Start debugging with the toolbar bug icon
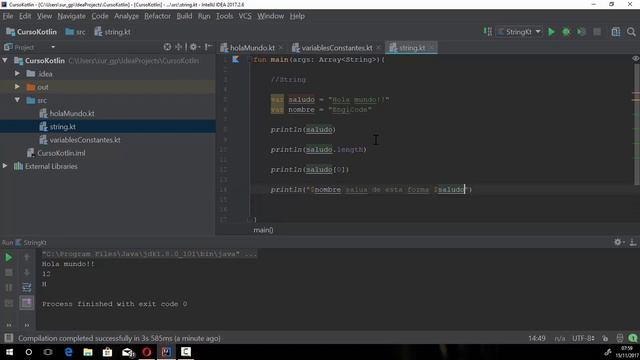 click(x=566, y=32)
